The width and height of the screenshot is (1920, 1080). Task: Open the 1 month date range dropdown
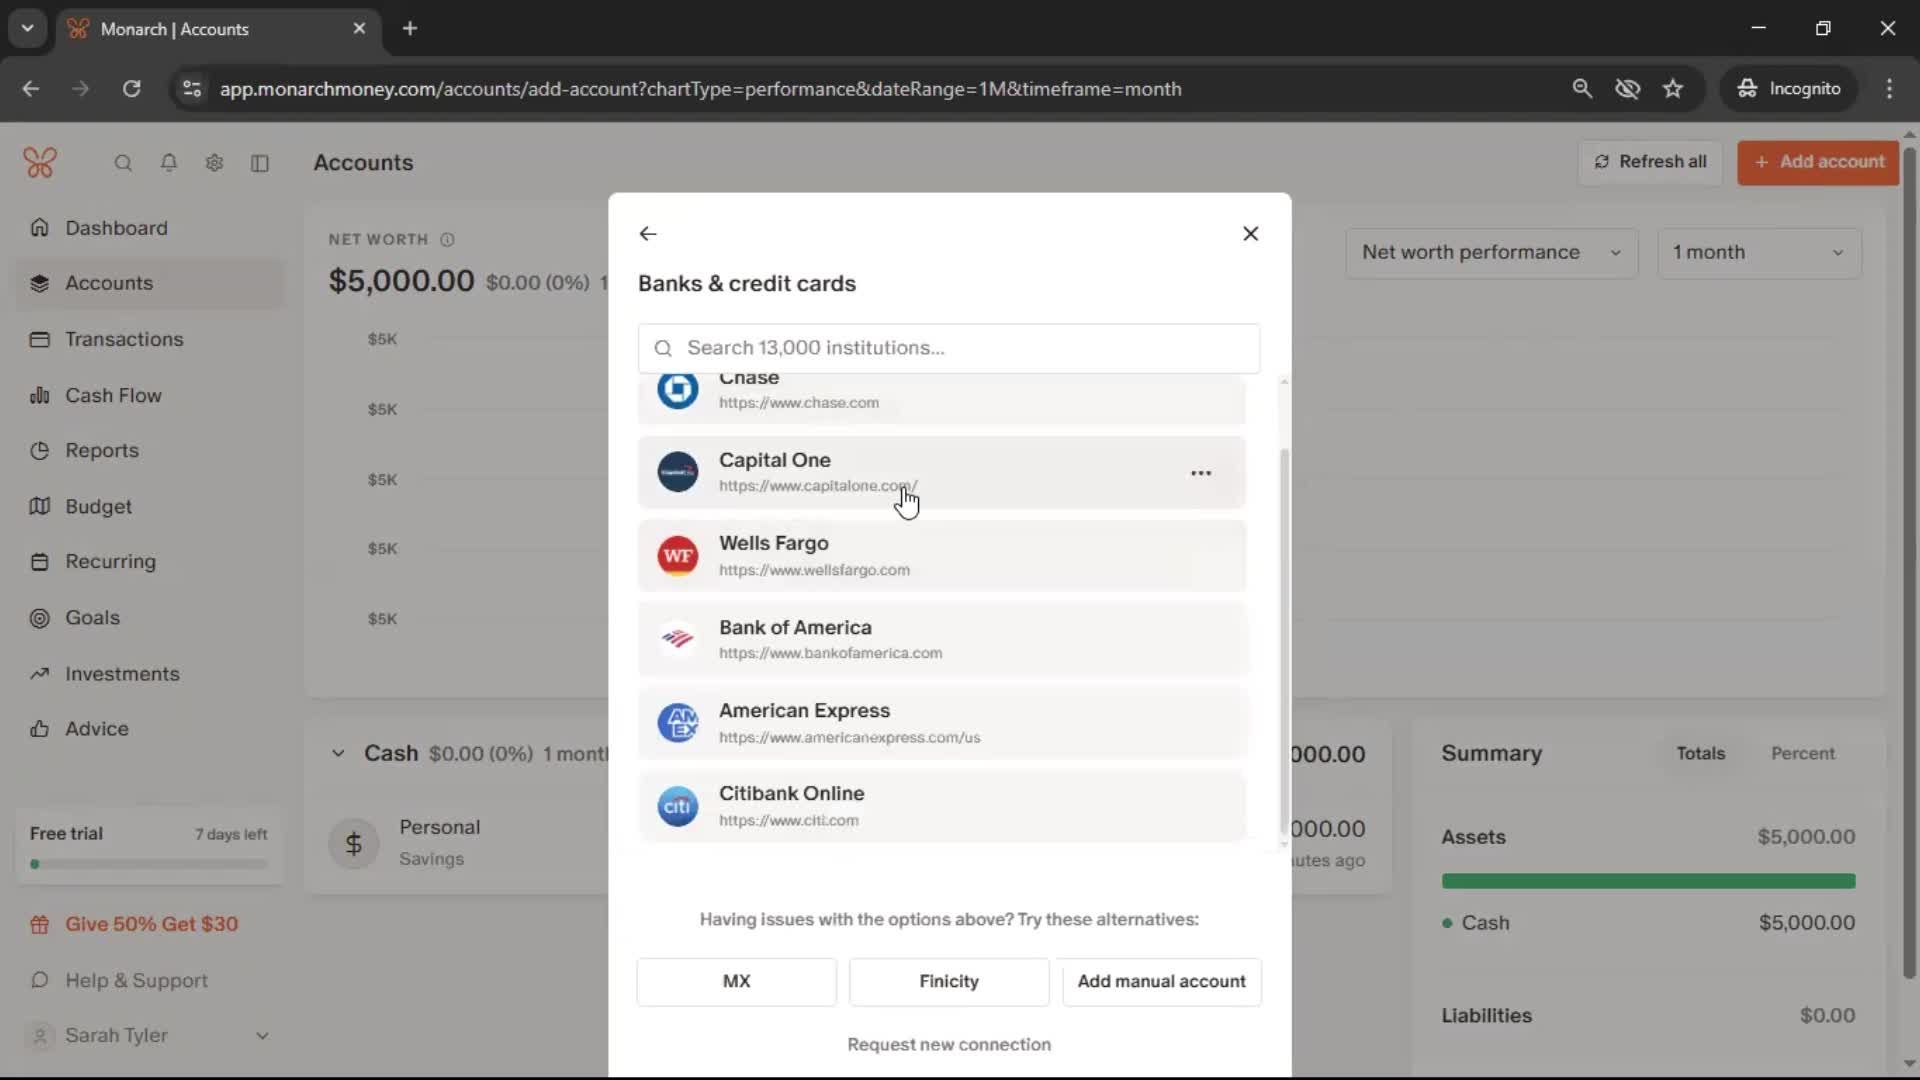[1758, 253]
